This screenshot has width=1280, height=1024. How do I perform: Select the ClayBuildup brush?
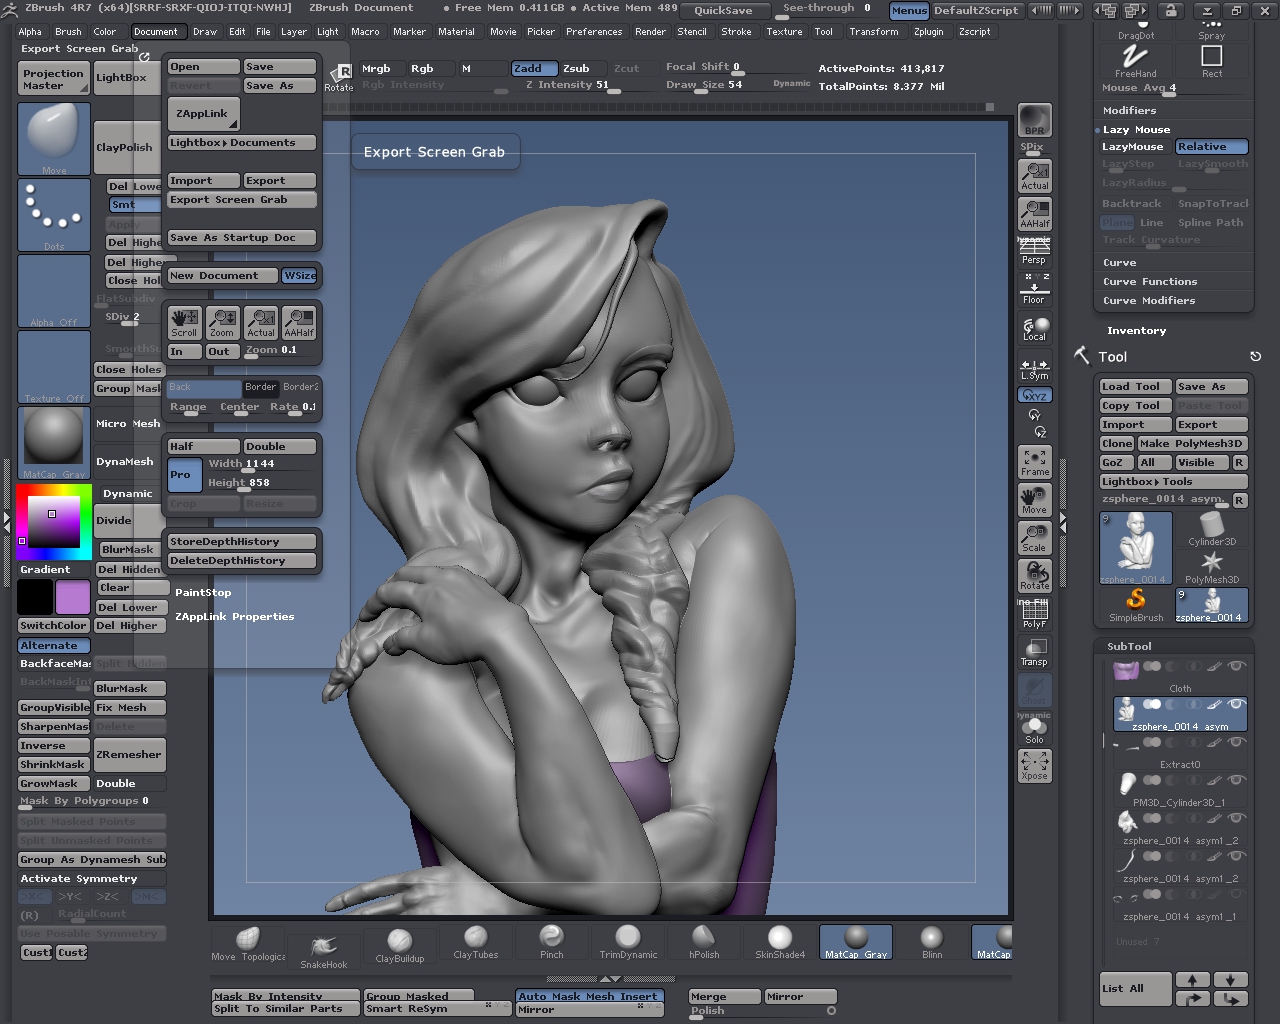click(x=400, y=945)
